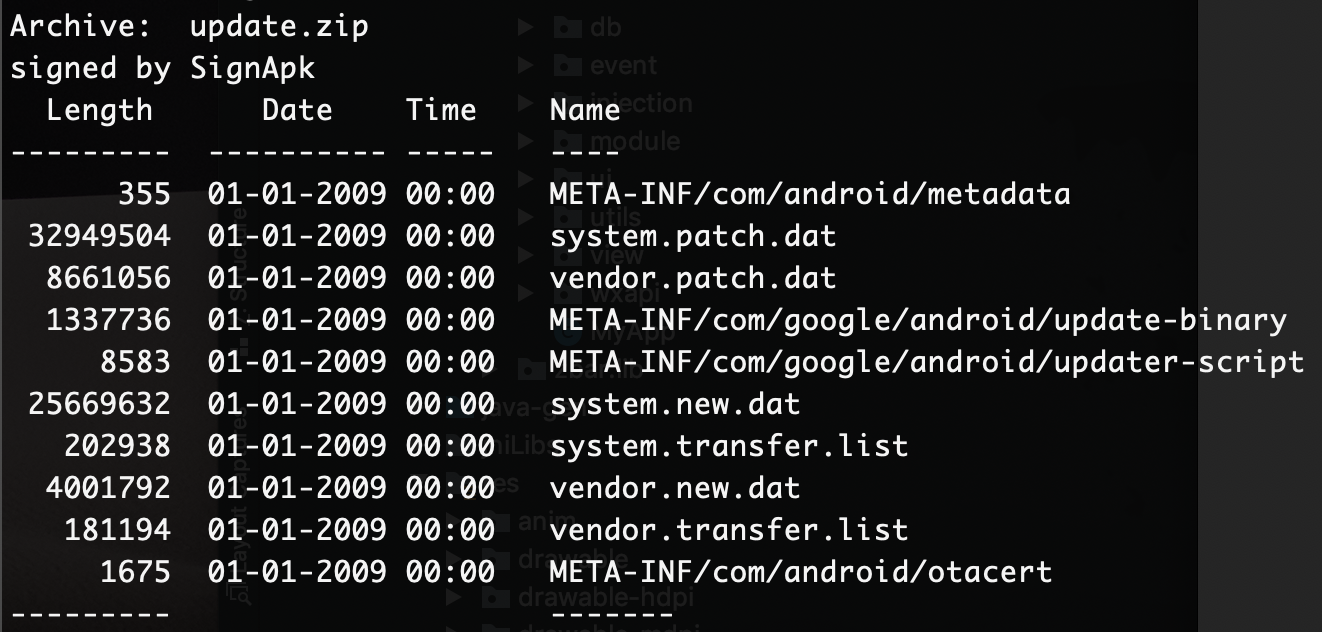Click the view folder icon
Screen dimensions: 1322x632
(567, 256)
